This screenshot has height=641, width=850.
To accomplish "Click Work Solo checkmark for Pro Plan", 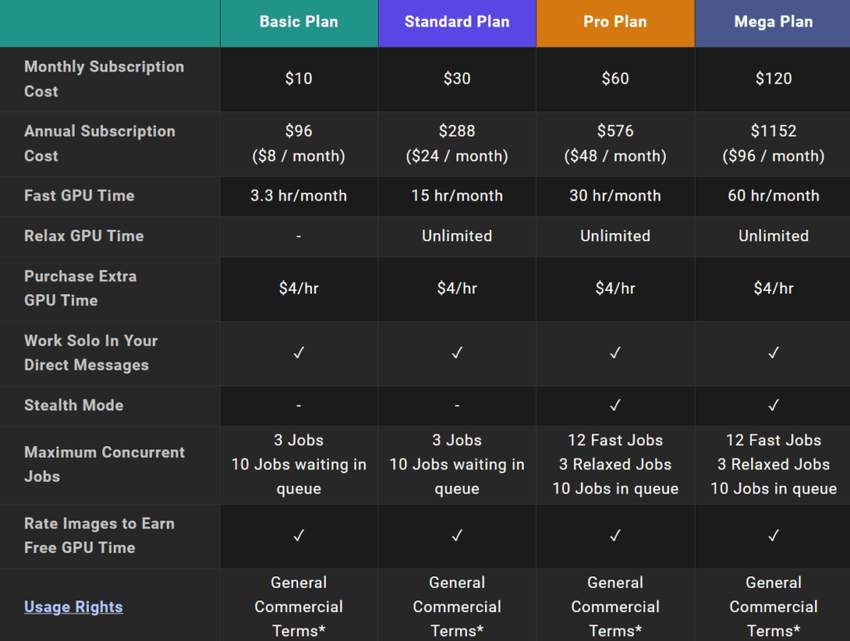I will click(615, 353).
